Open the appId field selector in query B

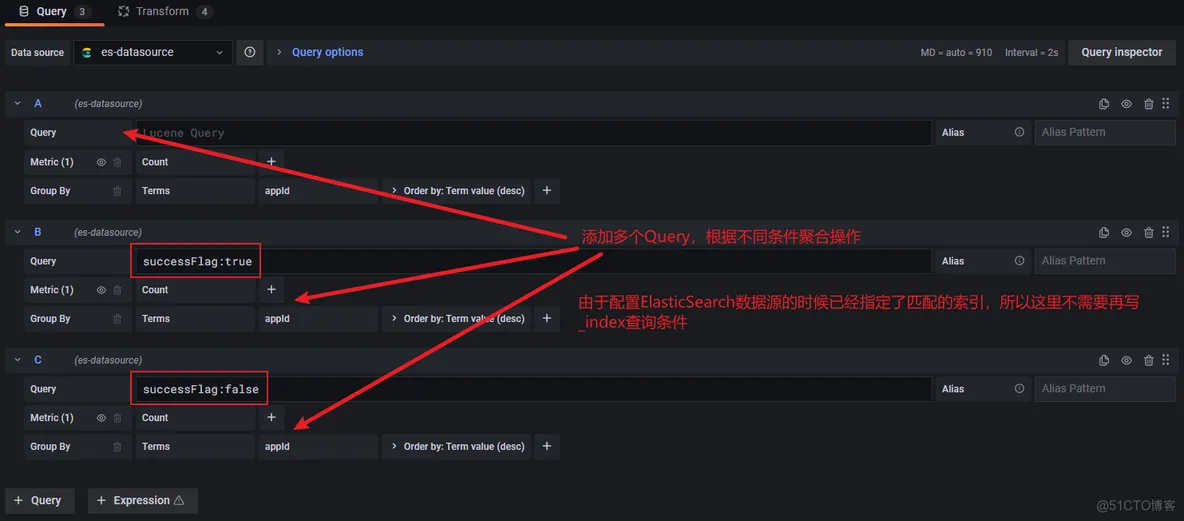pos(318,319)
